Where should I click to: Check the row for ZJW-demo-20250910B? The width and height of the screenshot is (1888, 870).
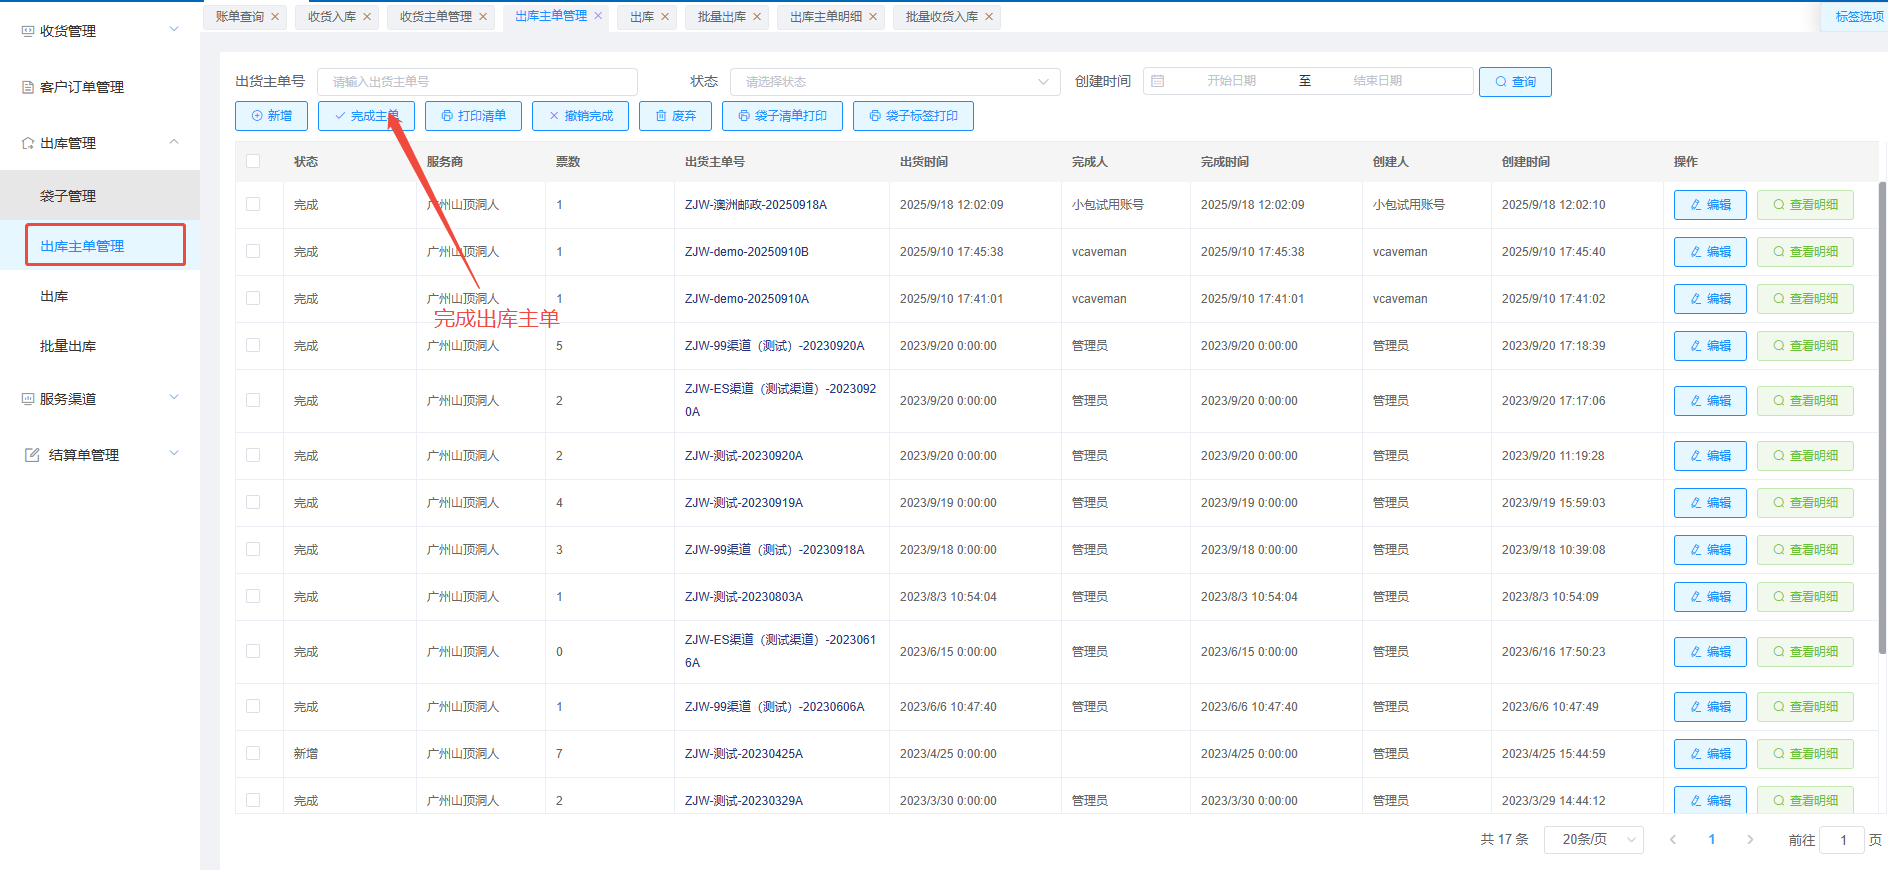tap(253, 252)
